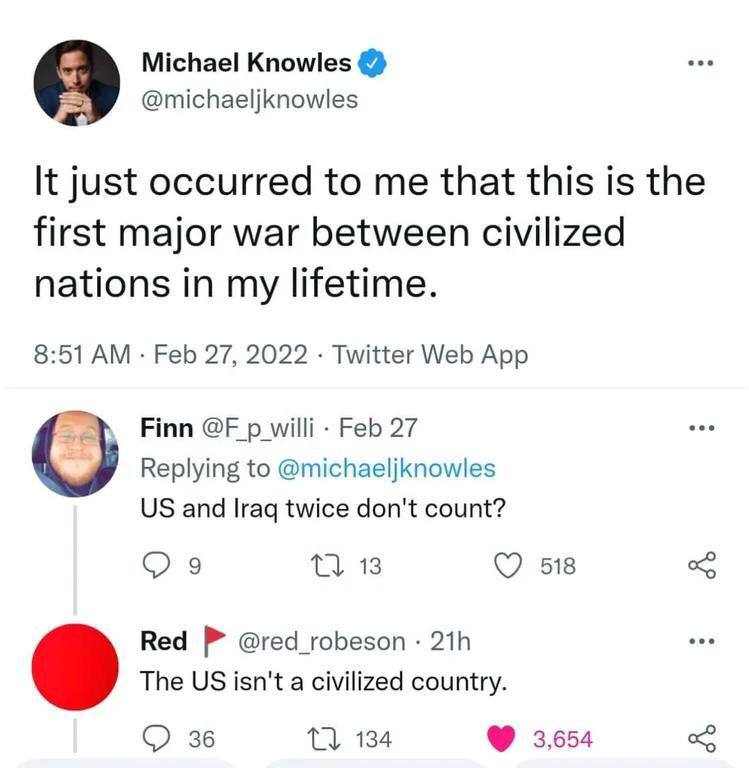Open the three-dot menu on Finn's reply

701,428
